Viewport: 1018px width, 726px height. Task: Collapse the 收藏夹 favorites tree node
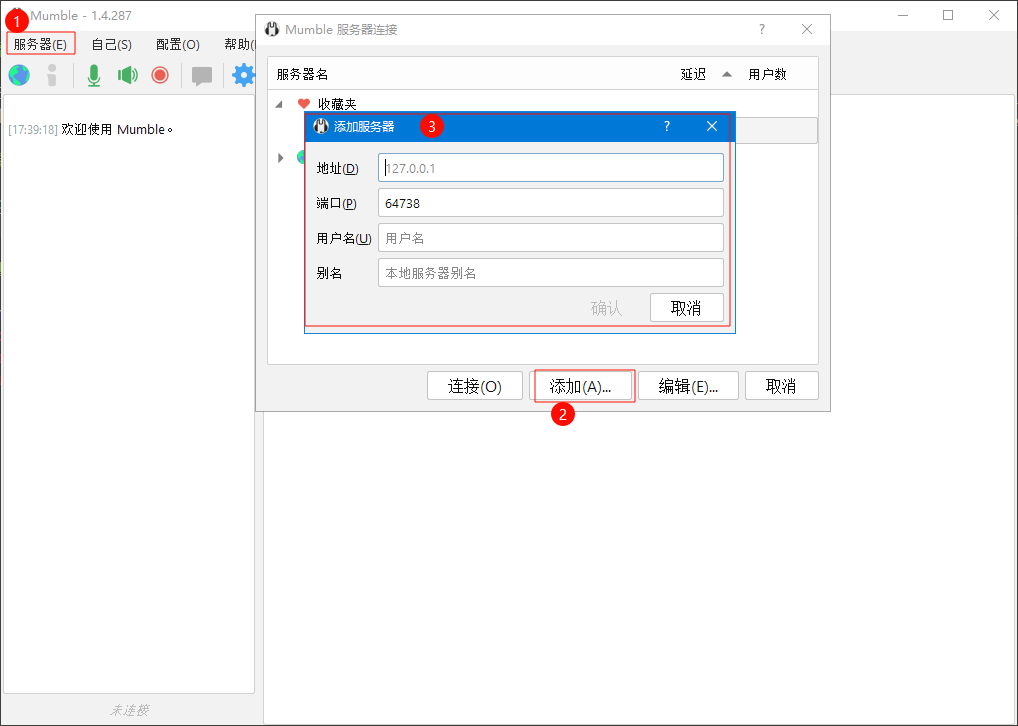(279, 104)
